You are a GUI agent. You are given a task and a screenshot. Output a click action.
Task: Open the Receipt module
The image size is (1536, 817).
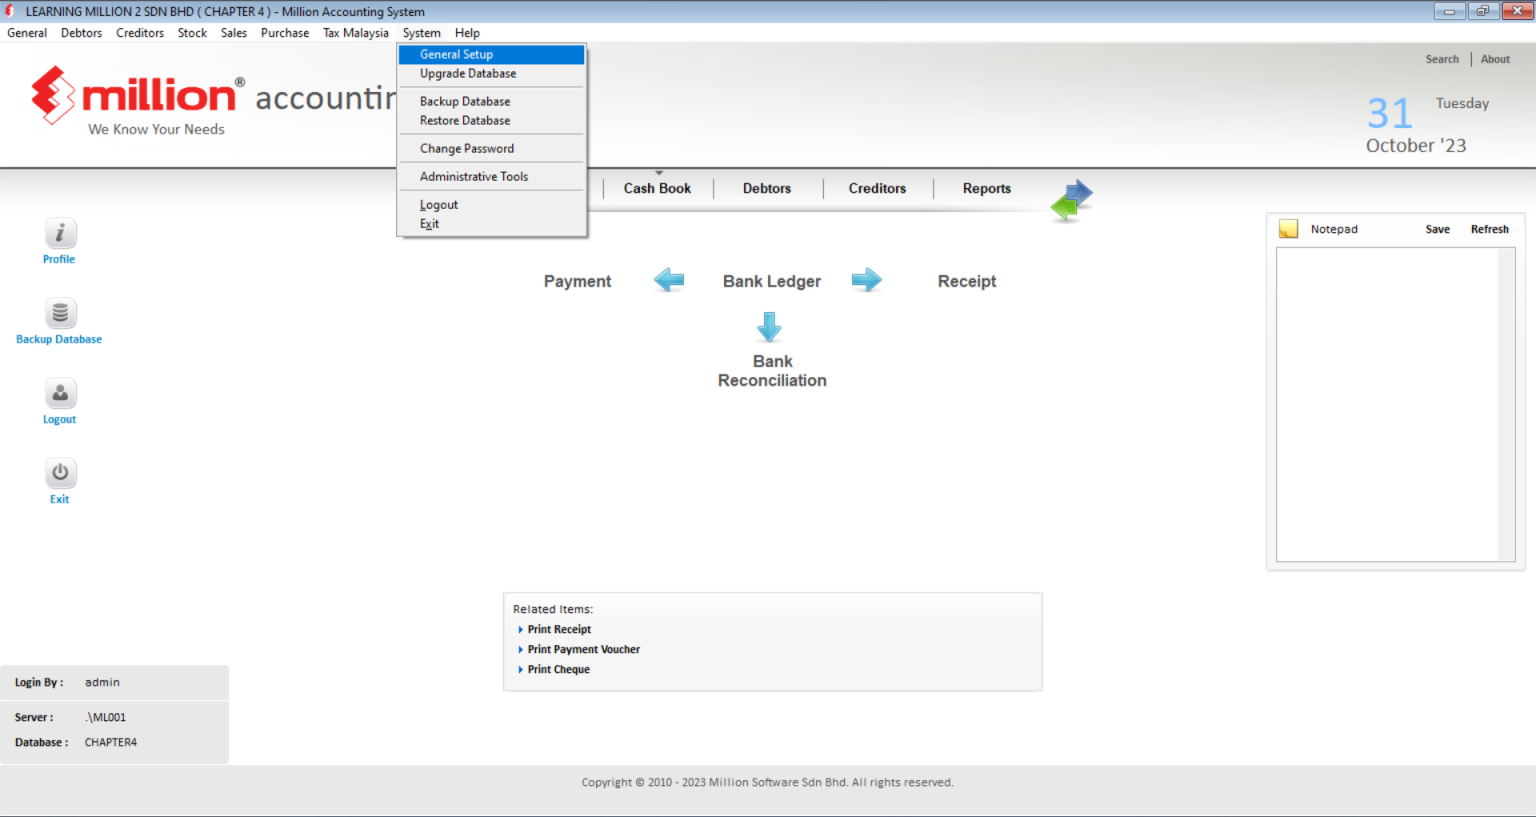[967, 281]
